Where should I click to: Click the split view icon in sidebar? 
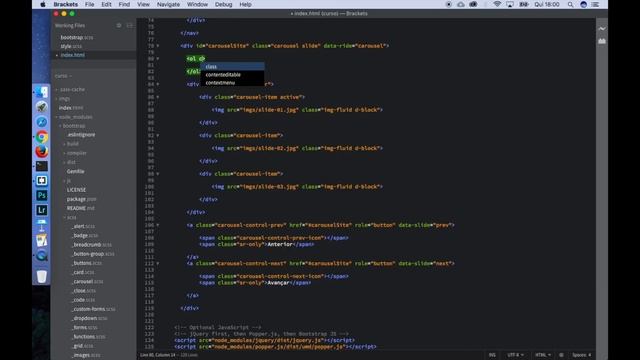click(129, 25)
